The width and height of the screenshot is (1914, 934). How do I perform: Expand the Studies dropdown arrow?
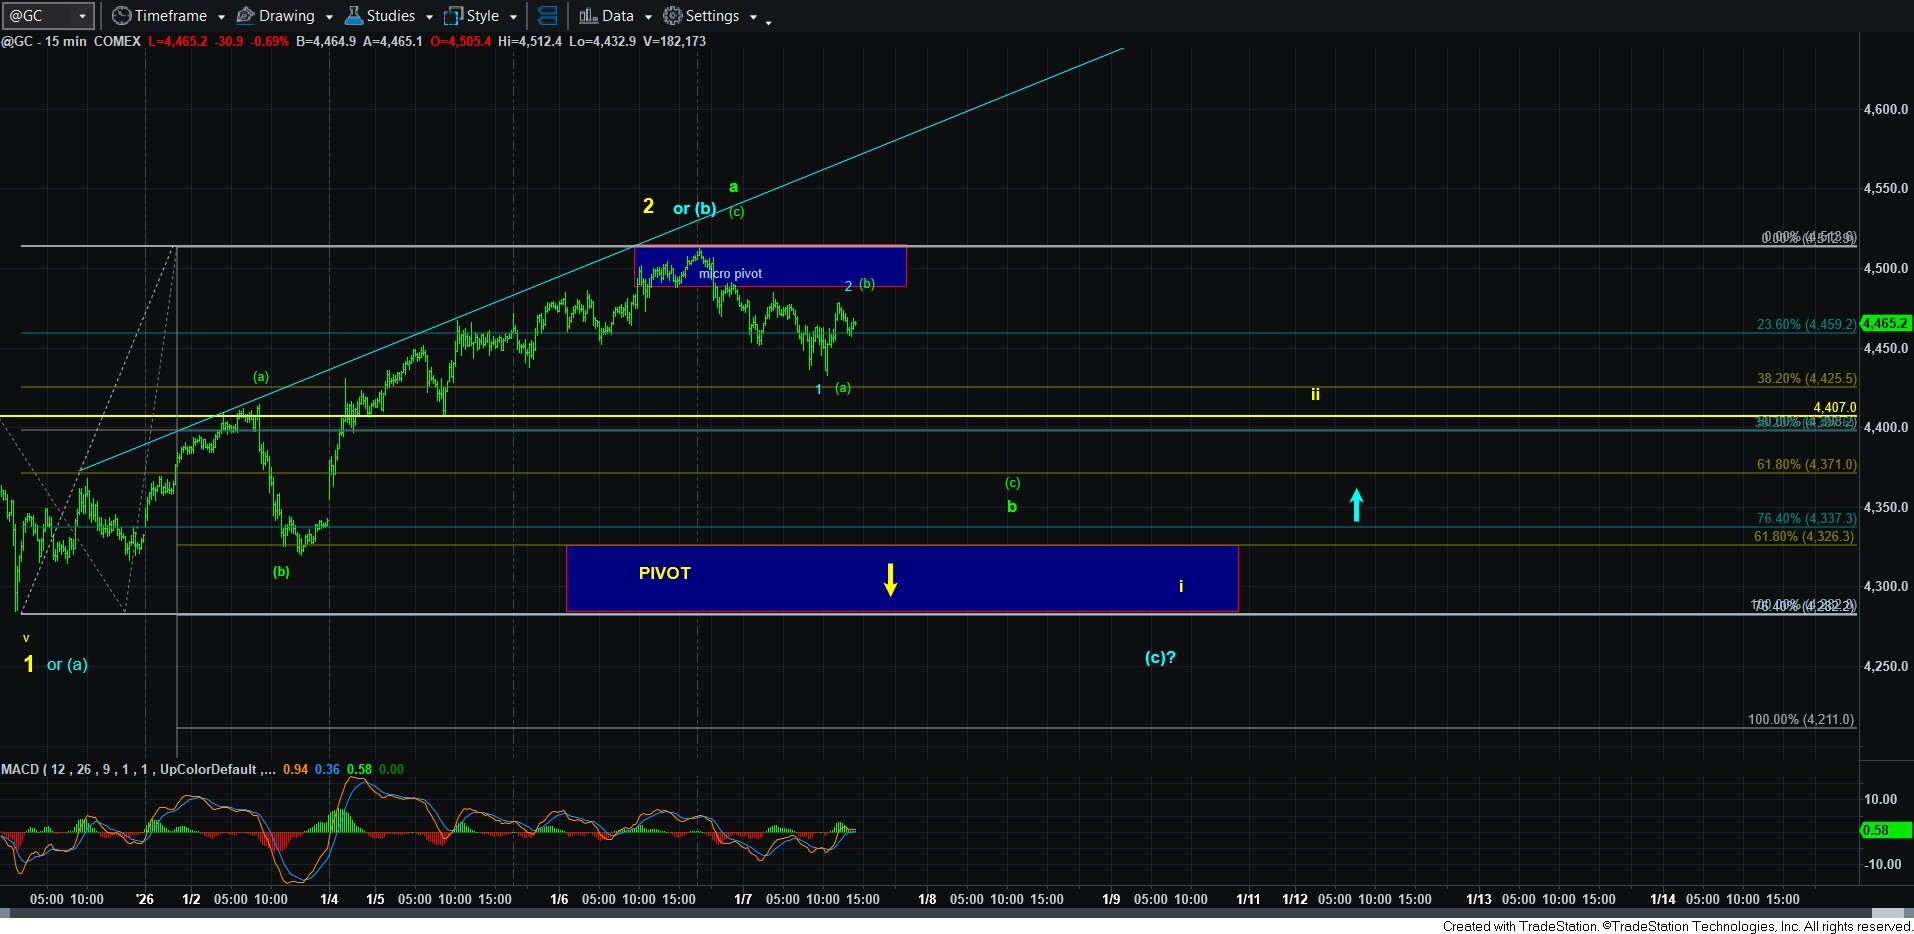(429, 17)
